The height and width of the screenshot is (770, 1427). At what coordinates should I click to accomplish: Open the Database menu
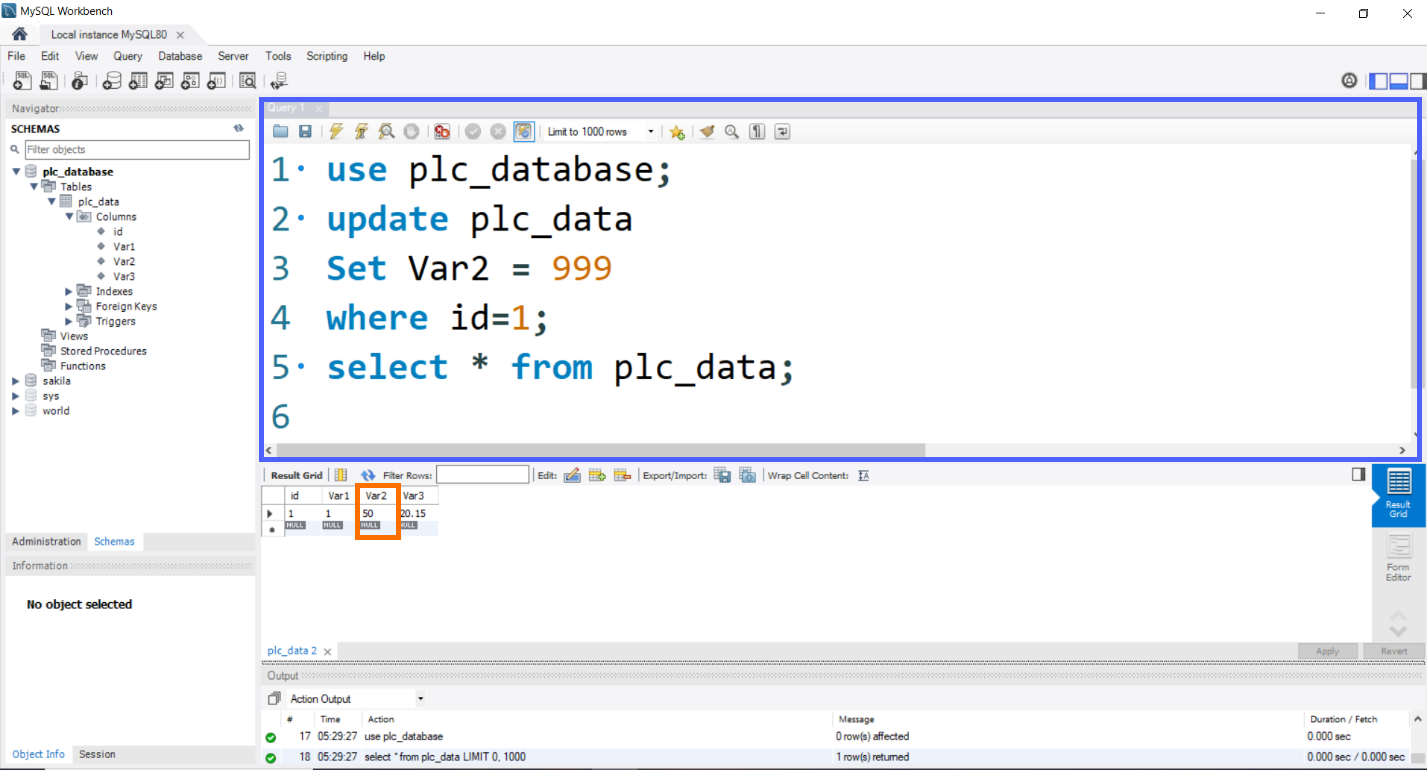pos(180,56)
